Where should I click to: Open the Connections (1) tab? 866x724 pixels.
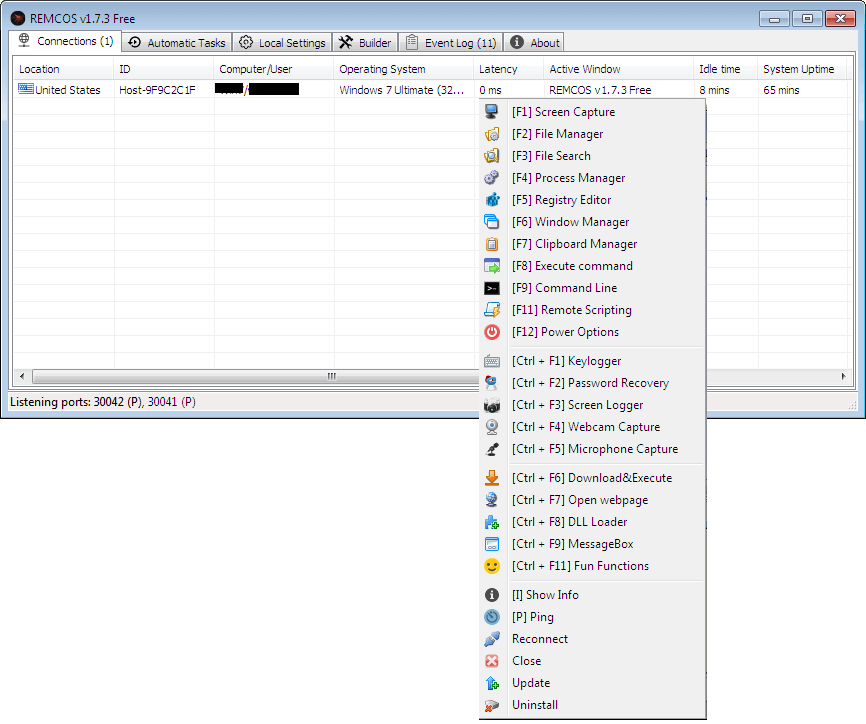click(65, 41)
